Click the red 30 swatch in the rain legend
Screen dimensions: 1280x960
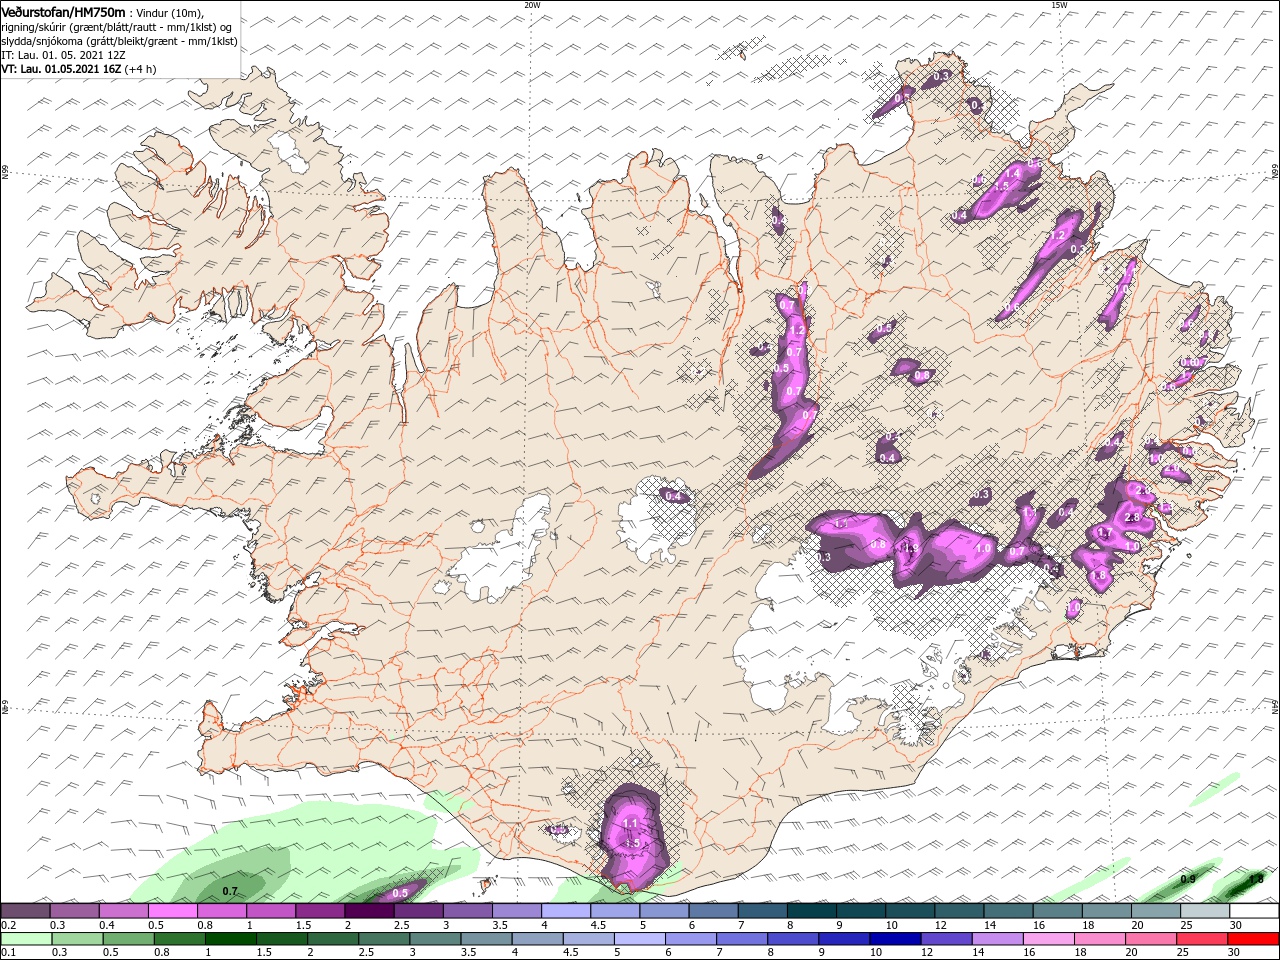[x=1253, y=939]
